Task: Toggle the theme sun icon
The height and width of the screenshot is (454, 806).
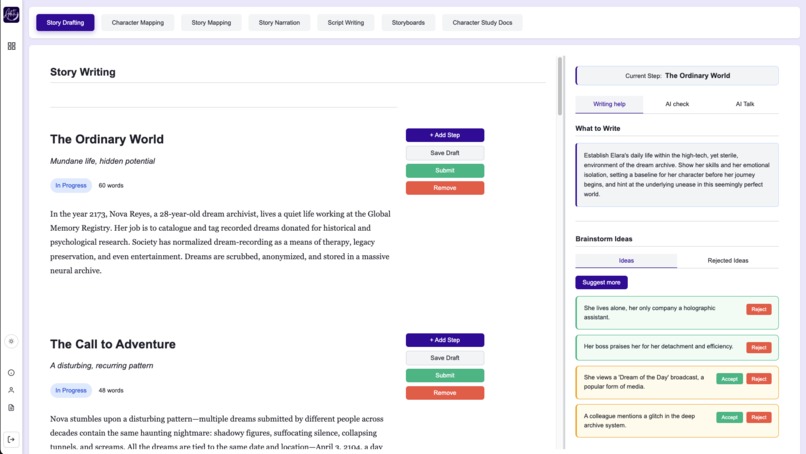Action: point(11,341)
